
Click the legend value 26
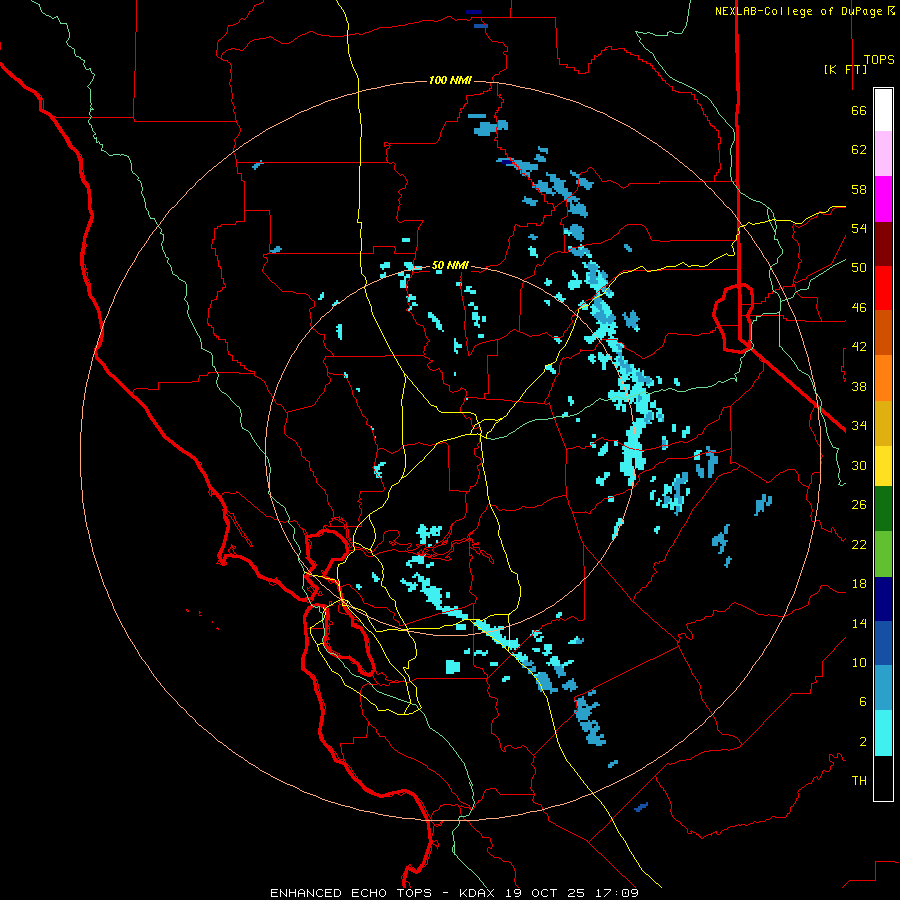(x=859, y=505)
